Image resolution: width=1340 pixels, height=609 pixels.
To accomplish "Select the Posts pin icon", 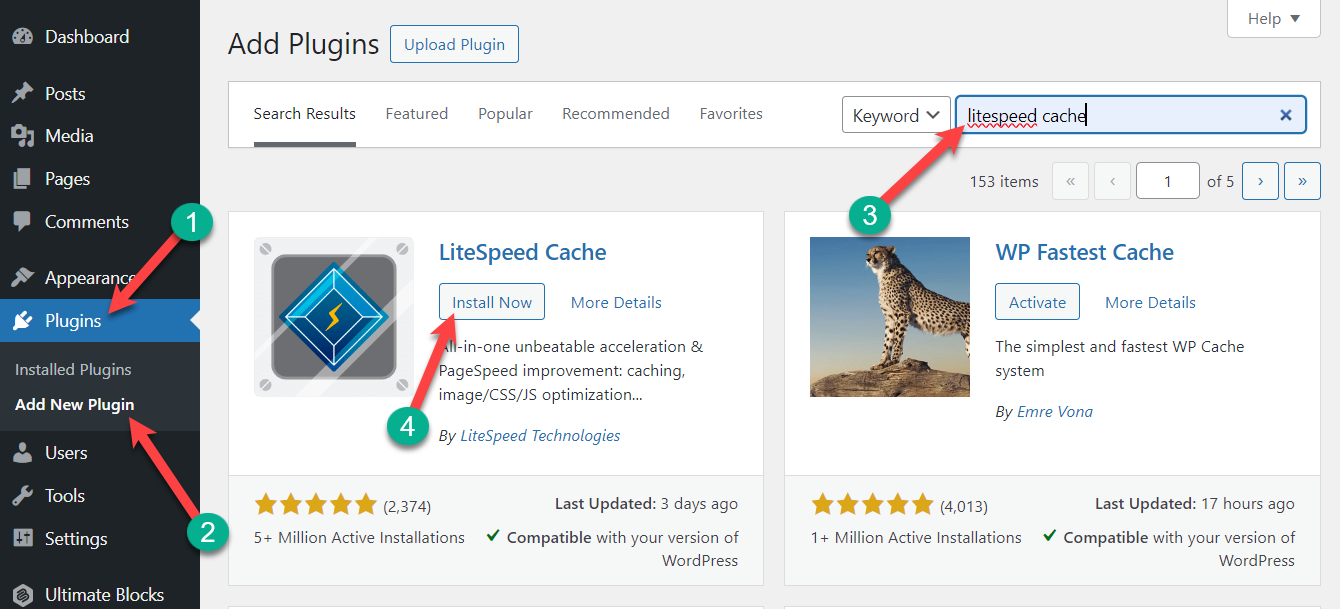I will [x=22, y=92].
